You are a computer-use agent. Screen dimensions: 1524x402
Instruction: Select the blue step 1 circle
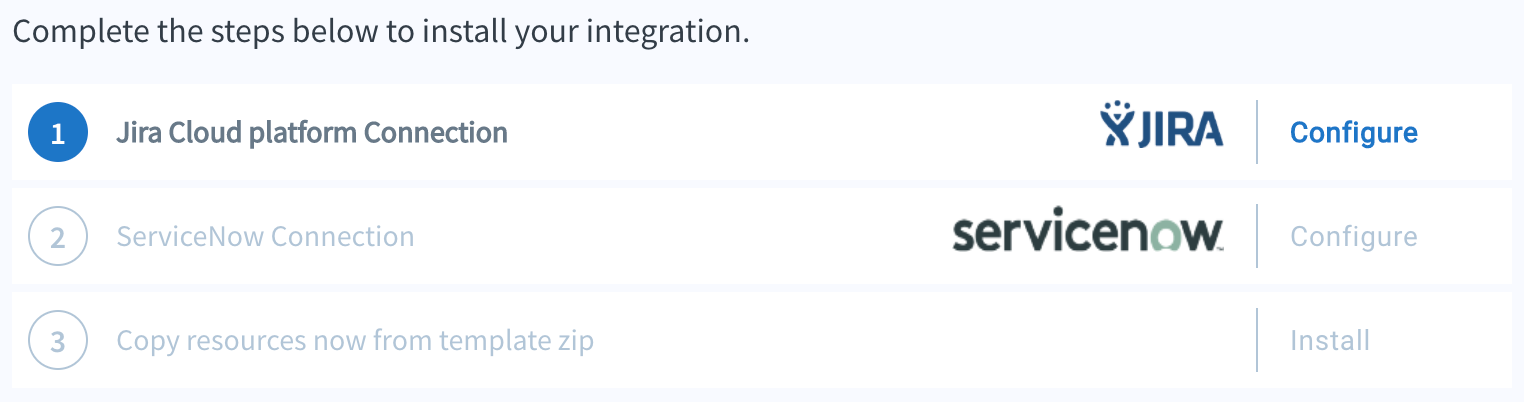pyautogui.click(x=58, y=132)
